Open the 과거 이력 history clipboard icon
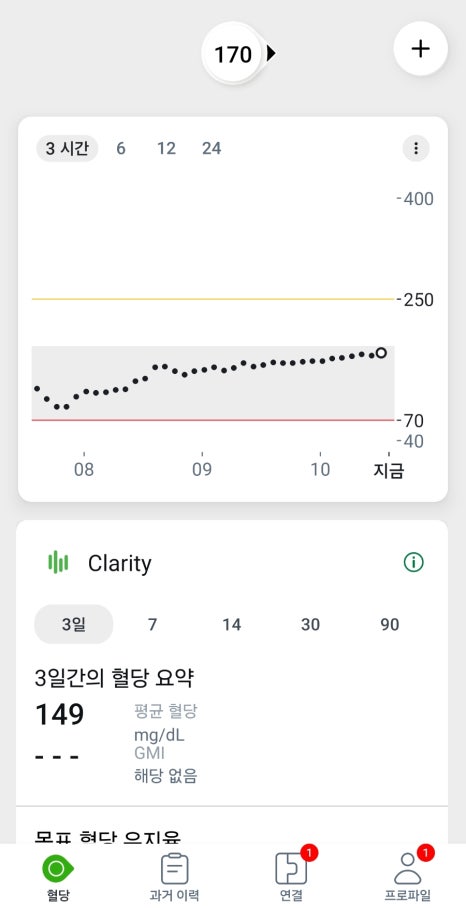Viewport: 466px width, 908px height. (174, 869)
